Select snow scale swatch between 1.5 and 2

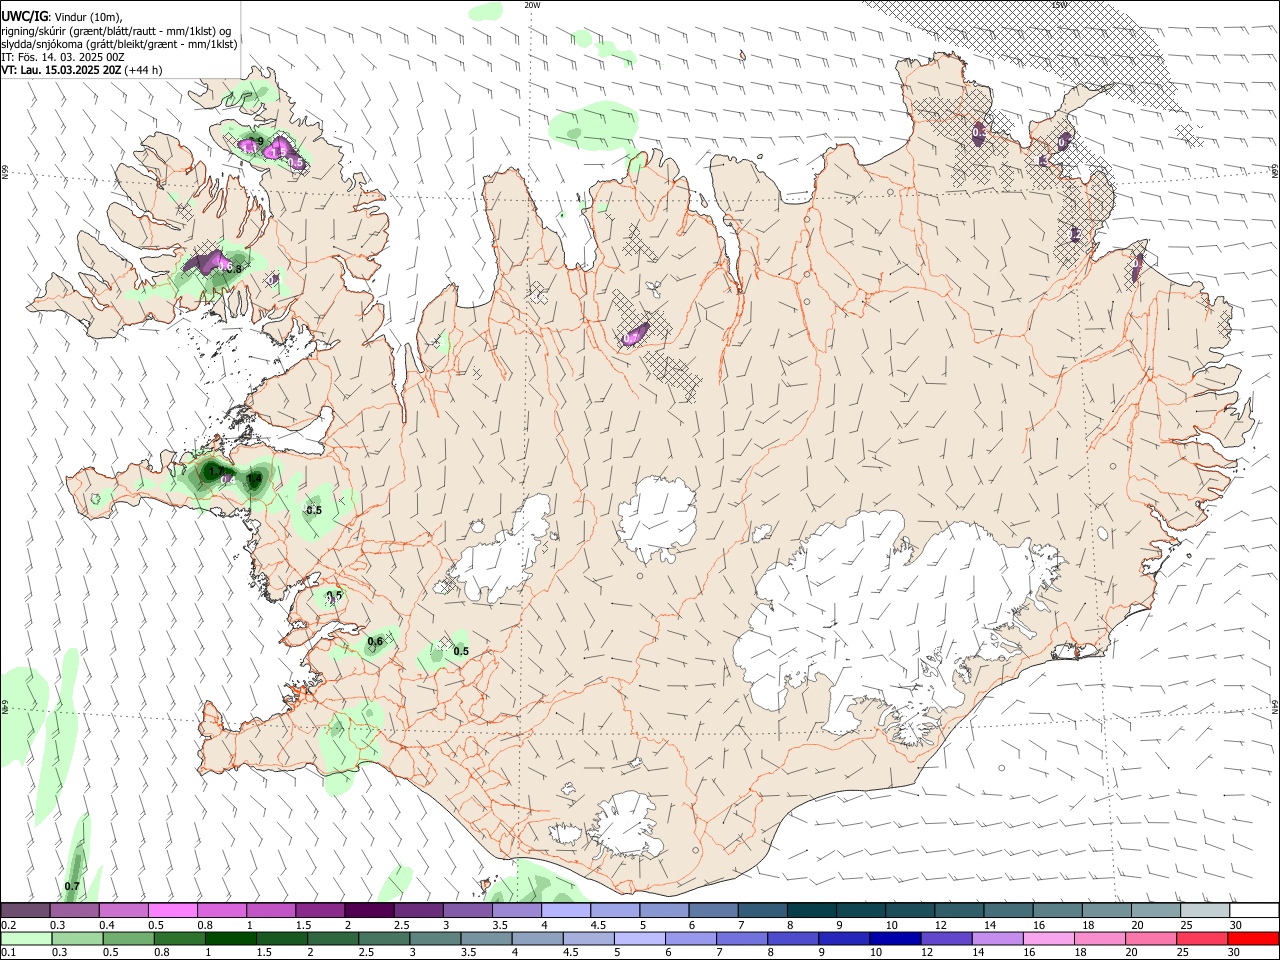[320, 911]
